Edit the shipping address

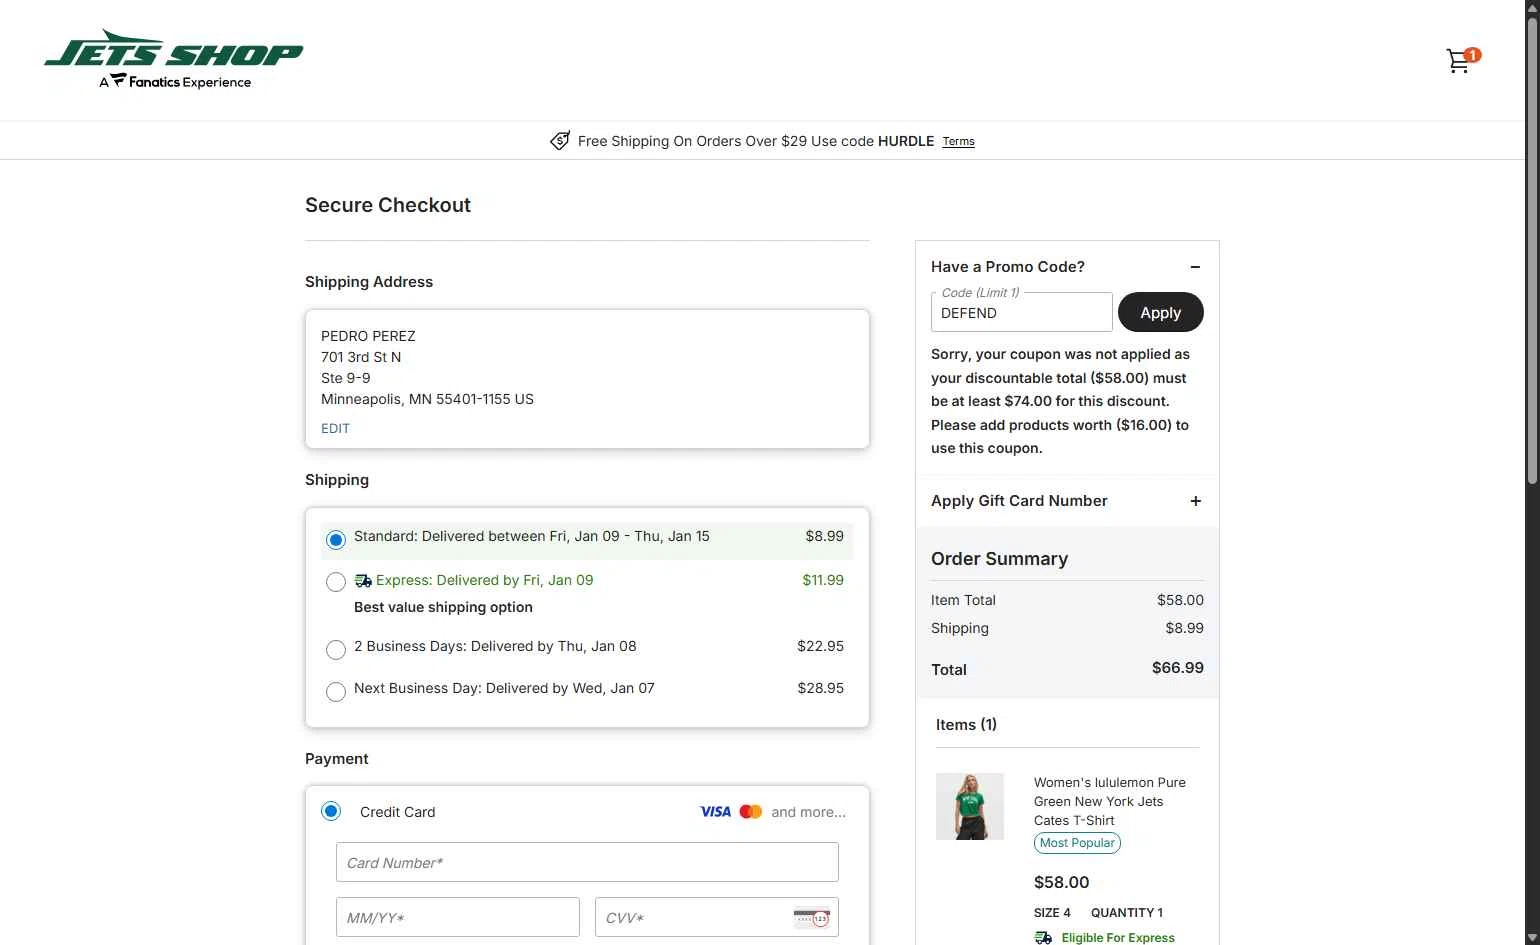point(335,428)
